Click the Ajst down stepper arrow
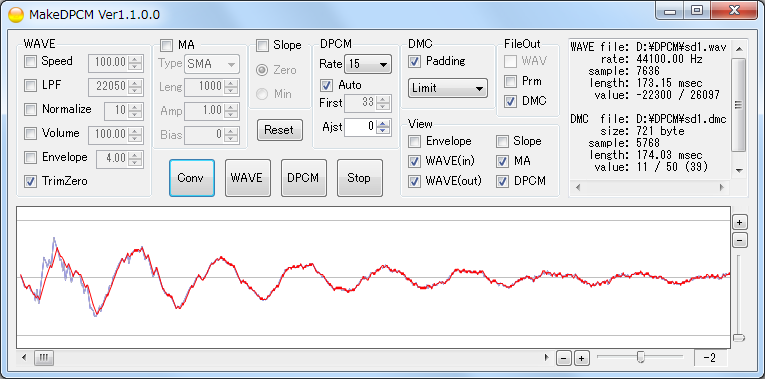 383,131
